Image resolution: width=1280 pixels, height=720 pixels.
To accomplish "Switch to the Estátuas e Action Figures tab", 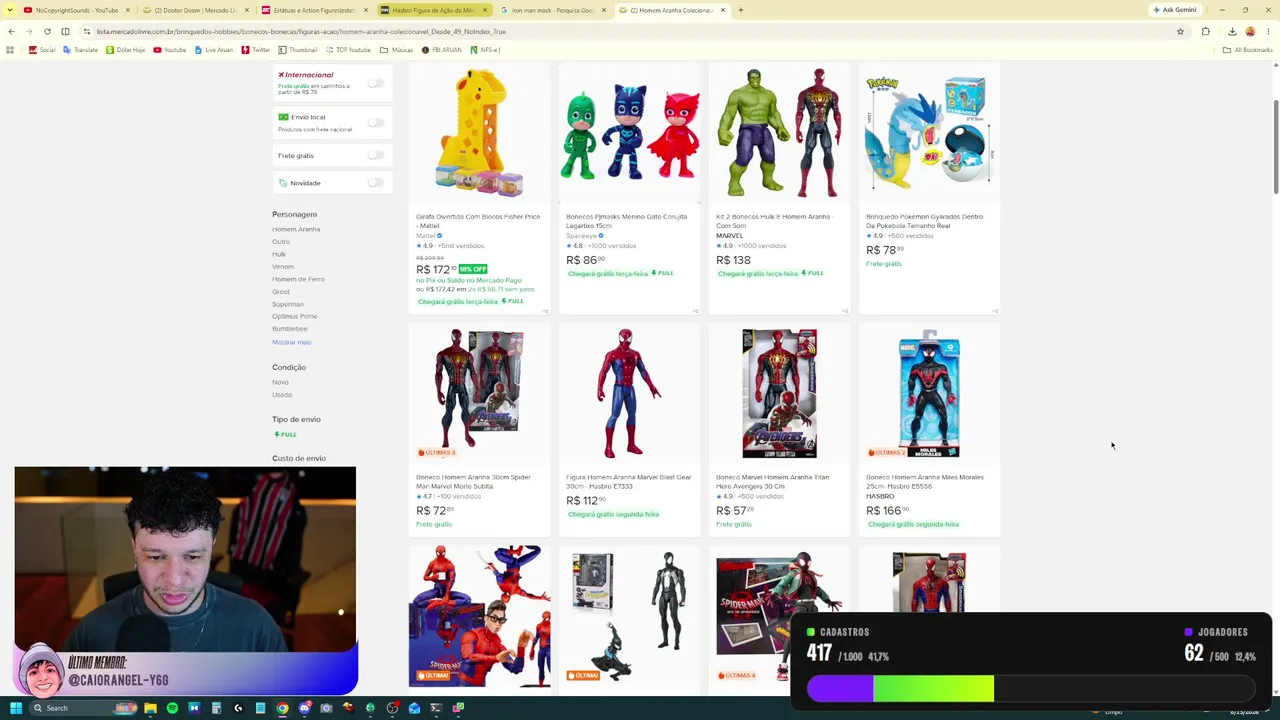I will (x=315, y=10).
